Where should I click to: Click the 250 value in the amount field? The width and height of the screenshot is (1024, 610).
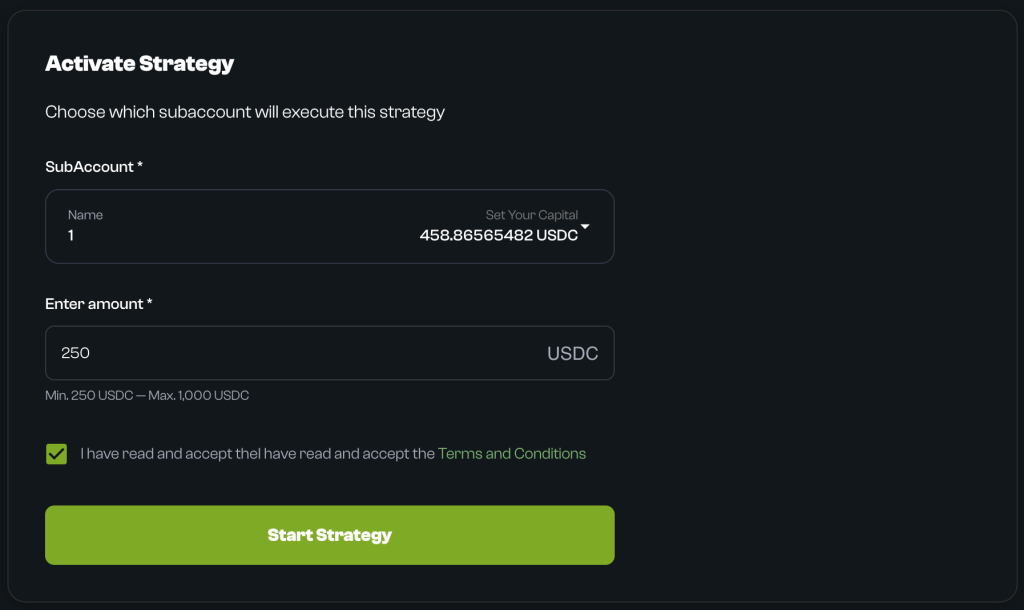pyautogui.click(x=75, y=353)
